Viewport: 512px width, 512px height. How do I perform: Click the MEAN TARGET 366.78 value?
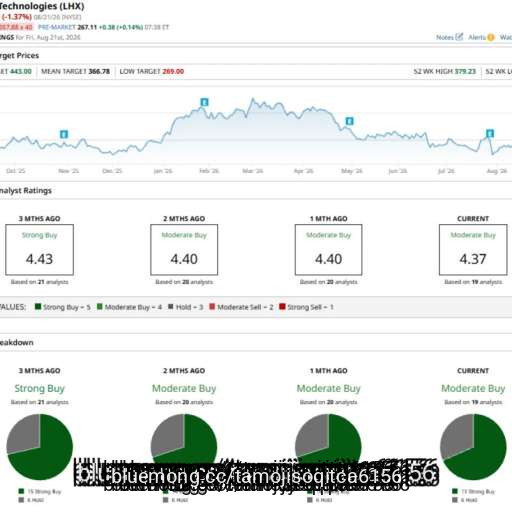pyautogui.click(x=99, y=71)
